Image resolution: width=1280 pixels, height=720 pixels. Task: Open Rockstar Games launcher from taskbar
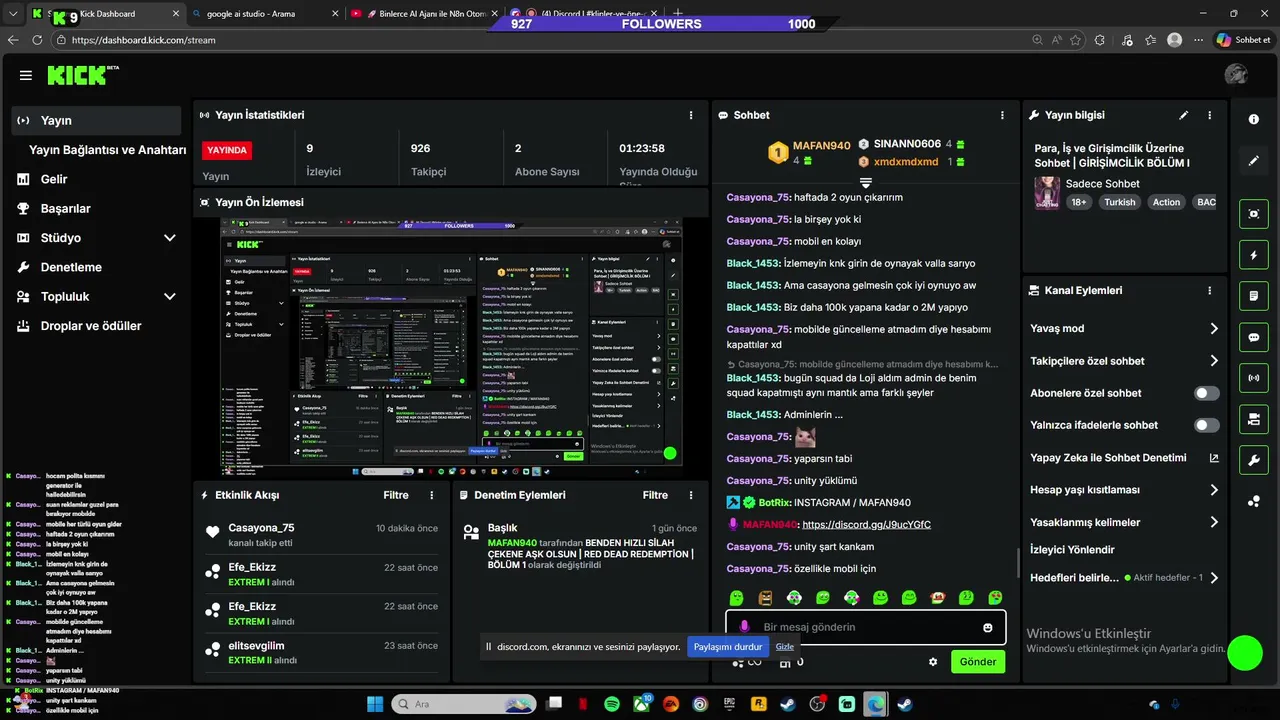(x=758, y=704)
